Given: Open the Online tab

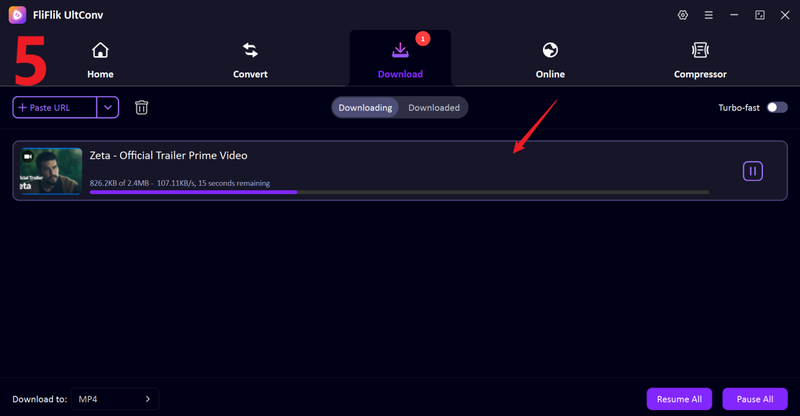Looking at the screenshot, I should [x=550, y=60].
